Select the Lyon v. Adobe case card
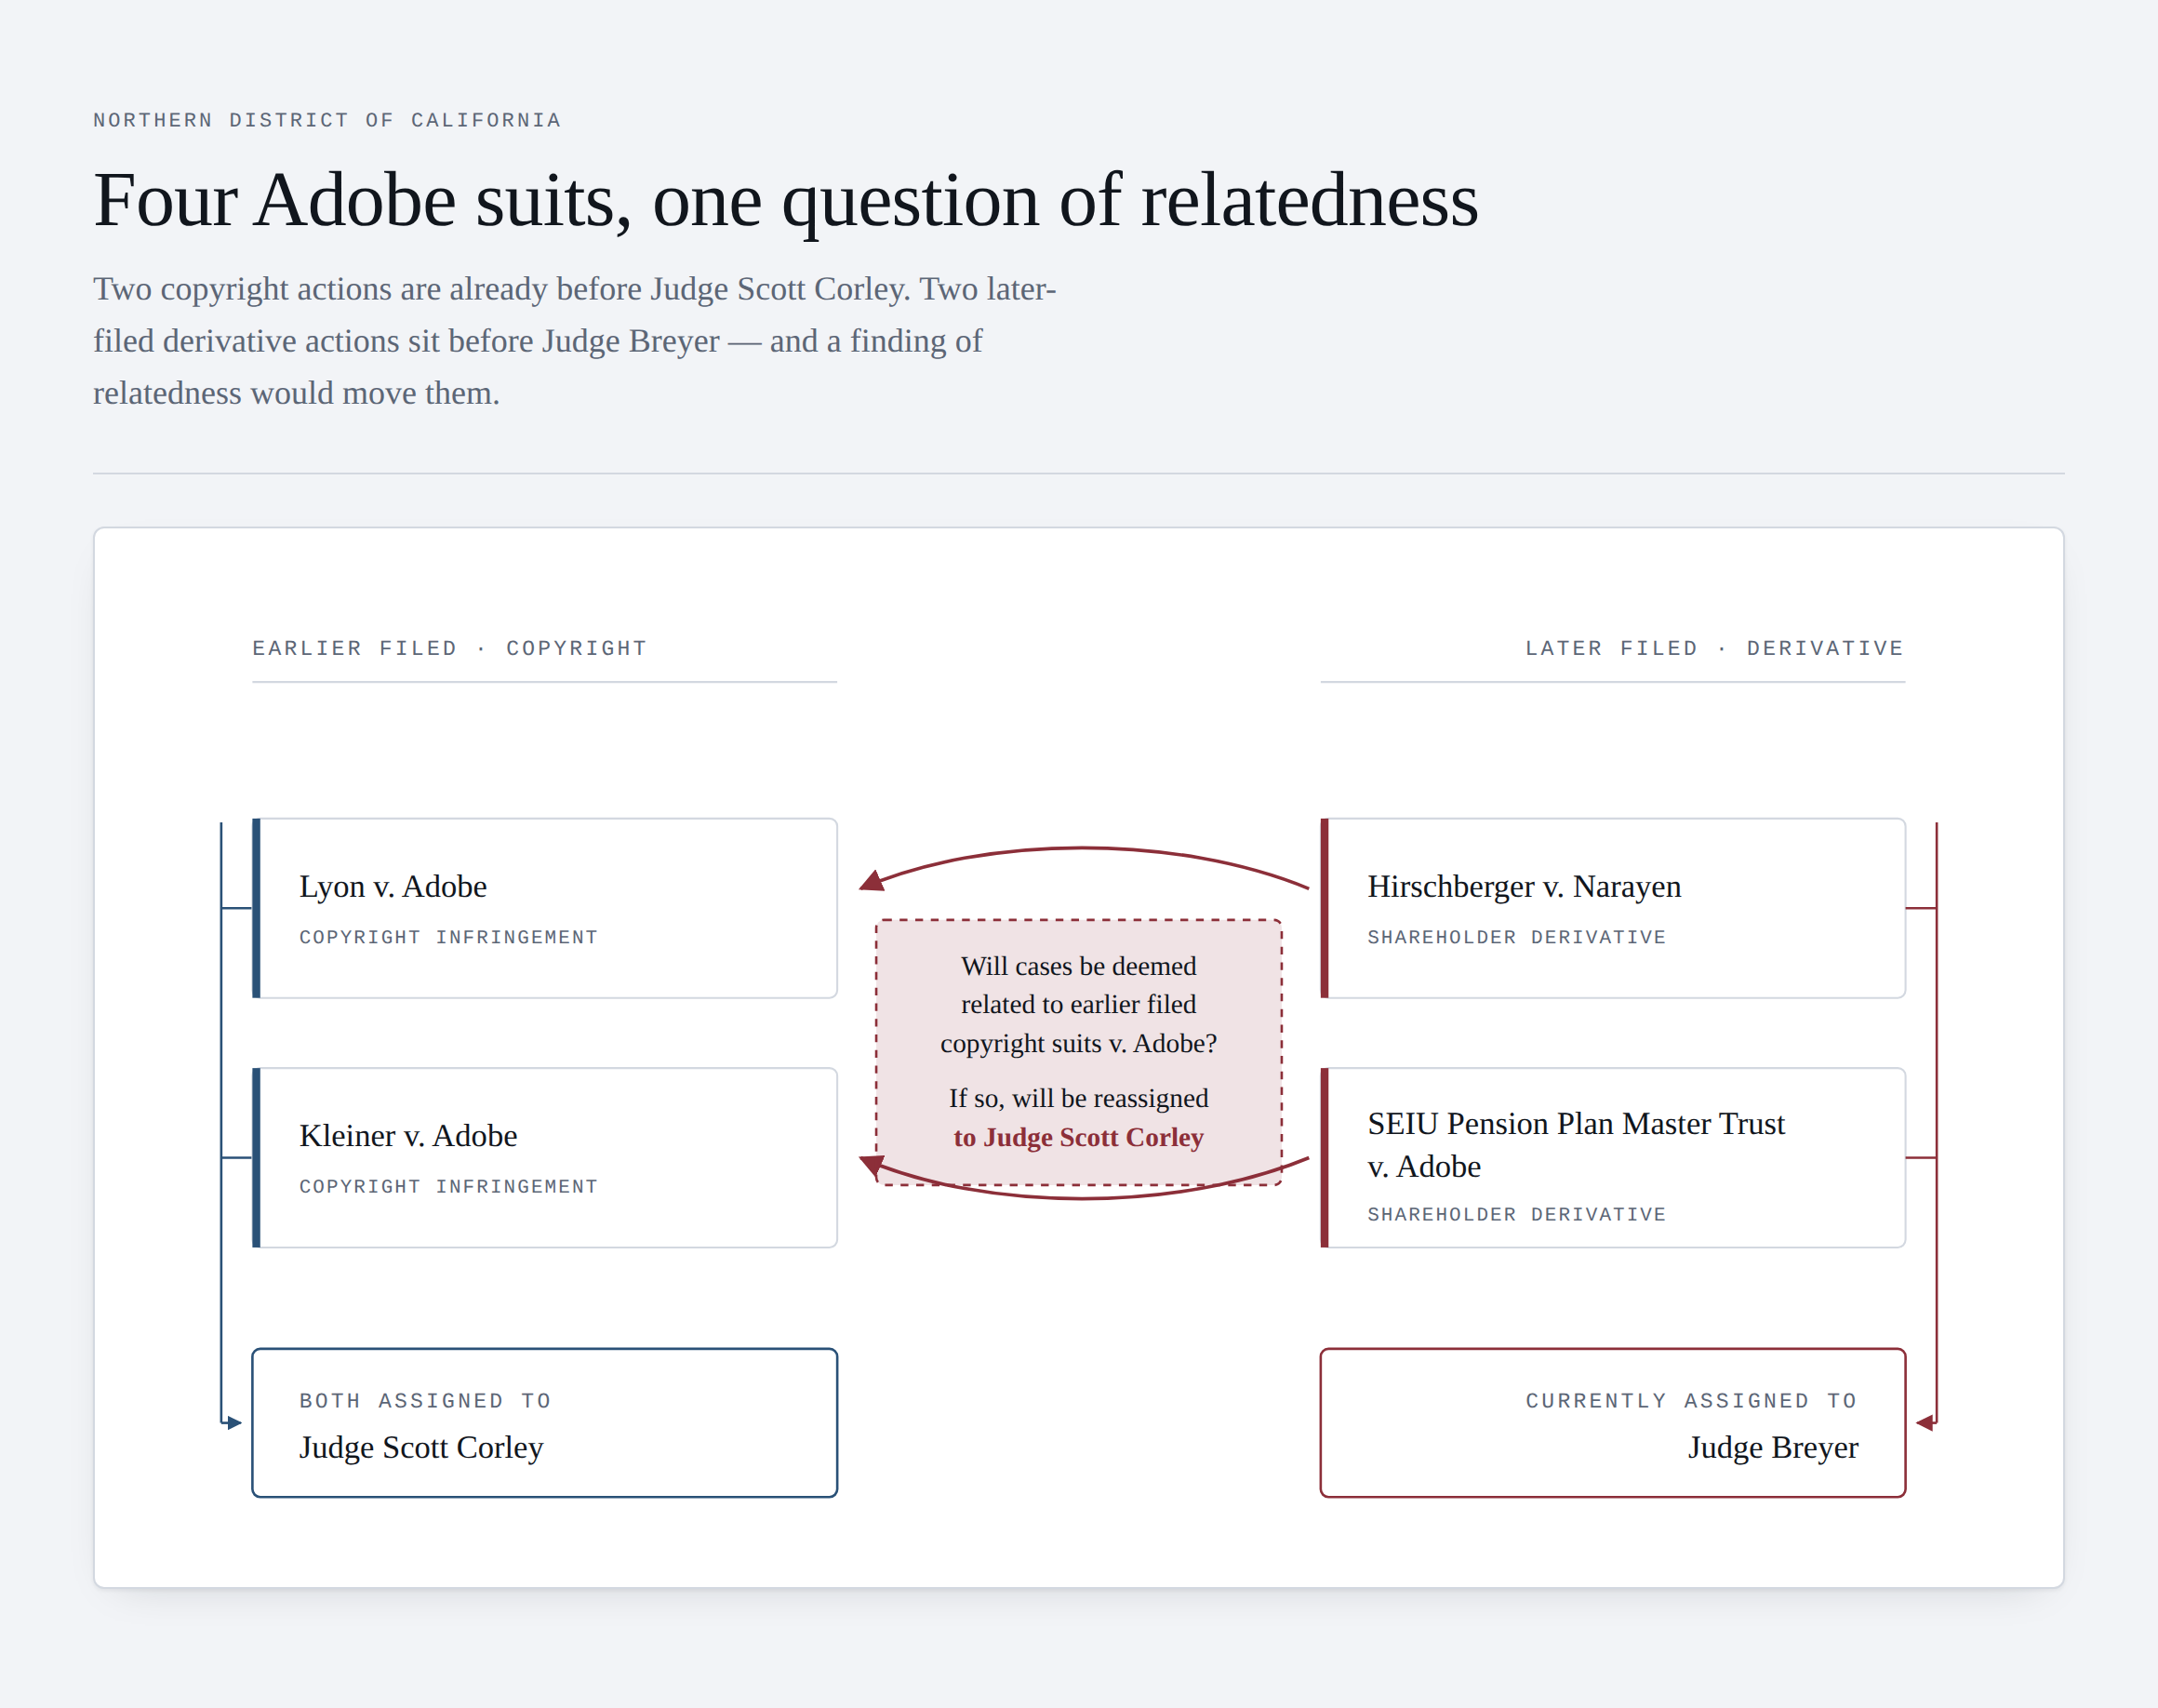2158x1708 pixels. [x=544, y=908]
